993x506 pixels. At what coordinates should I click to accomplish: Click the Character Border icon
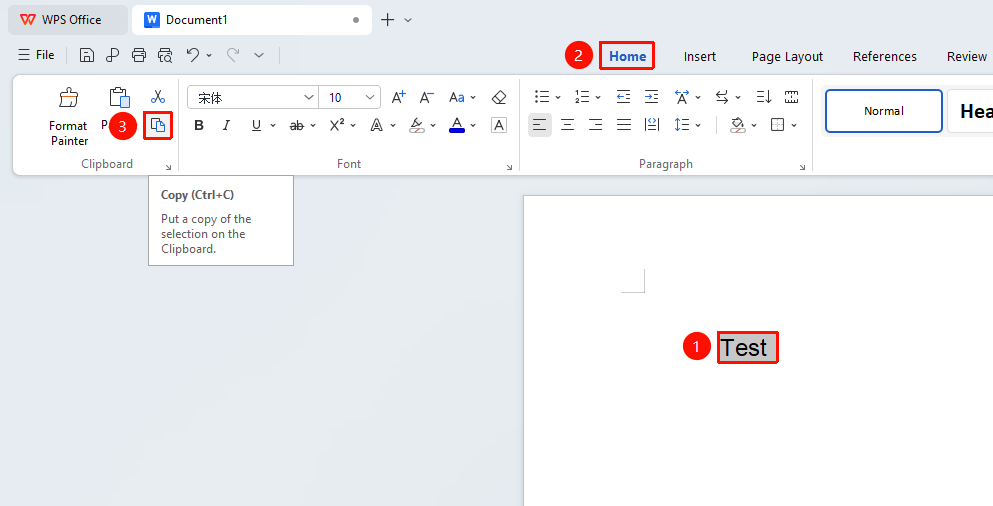coord(499,125)
